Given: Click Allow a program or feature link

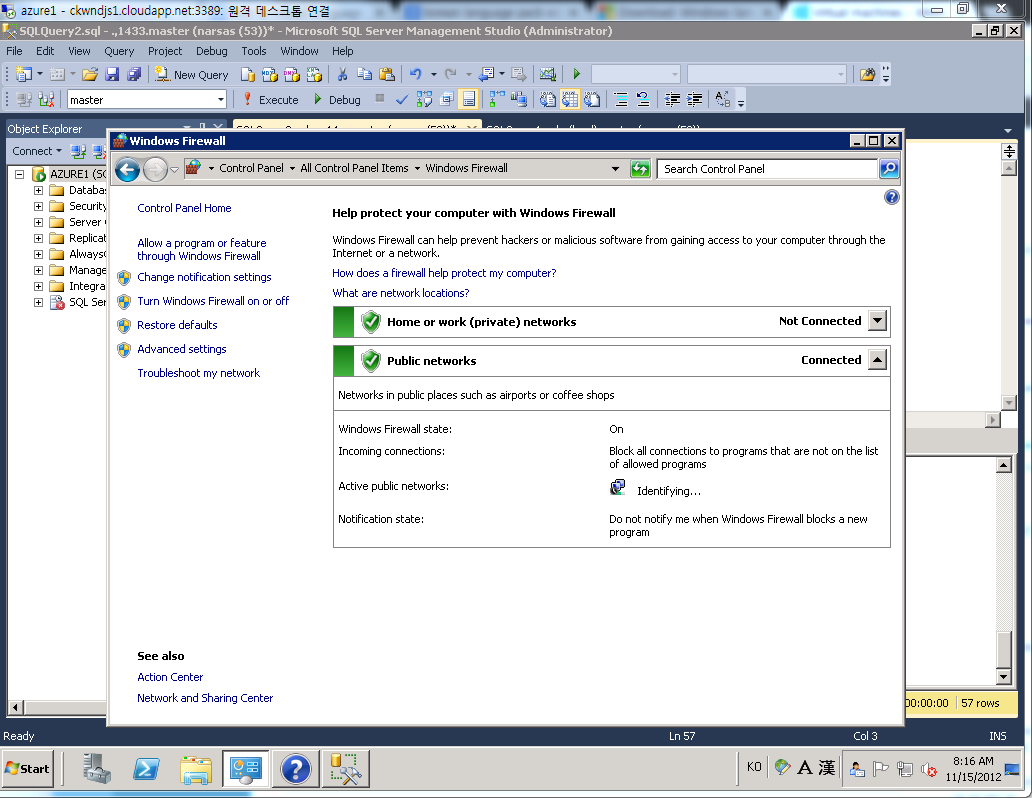Looking at the screenshot, I should (201, 250).
